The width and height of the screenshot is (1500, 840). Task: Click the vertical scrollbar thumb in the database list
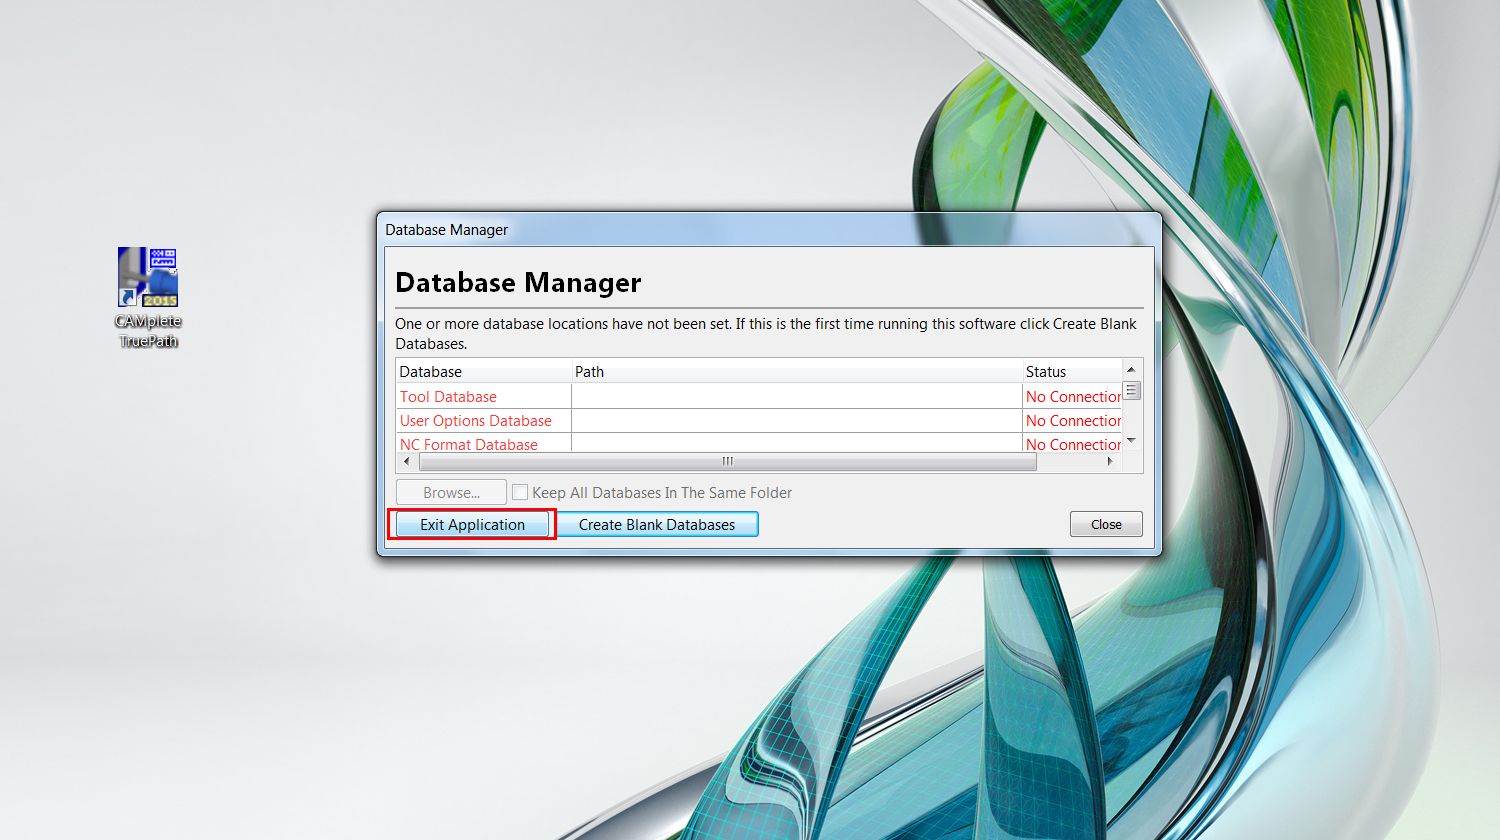(1132, 391)
